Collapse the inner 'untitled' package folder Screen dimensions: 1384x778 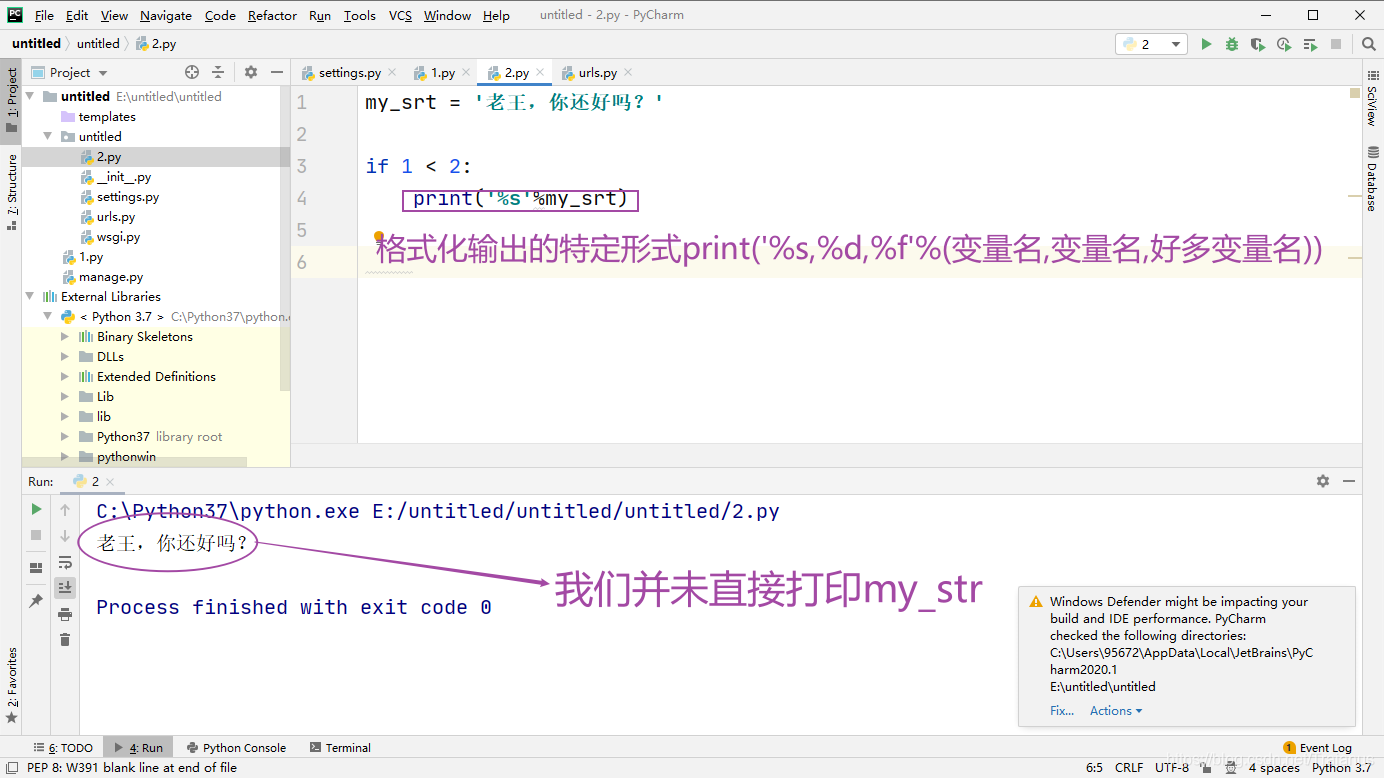click(x=47, y=137)
